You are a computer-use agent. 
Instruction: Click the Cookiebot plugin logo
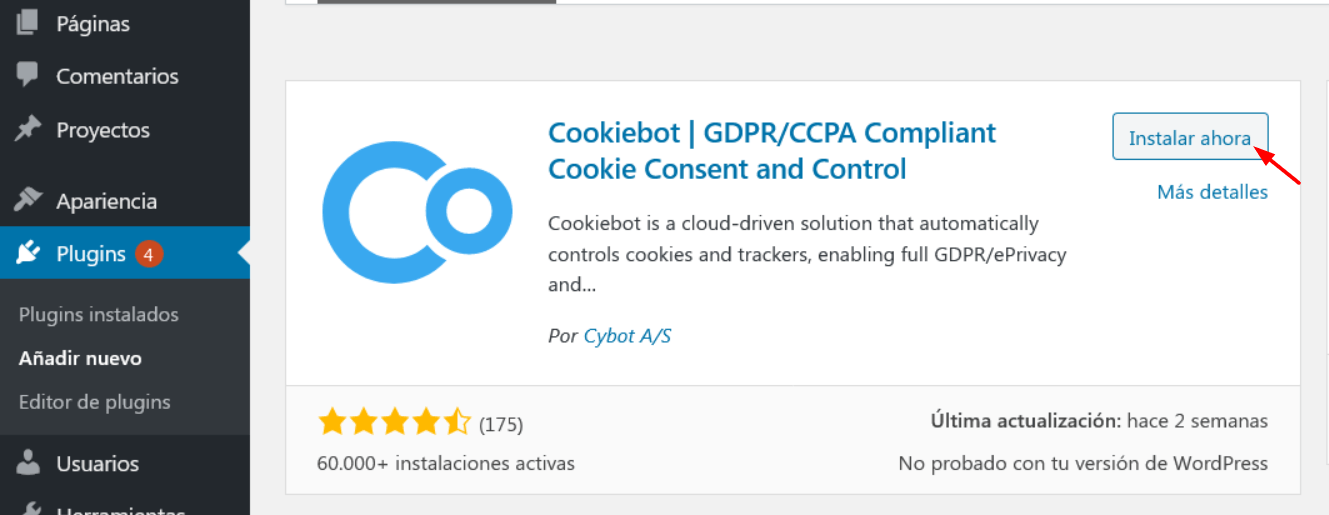click(417, 212)
